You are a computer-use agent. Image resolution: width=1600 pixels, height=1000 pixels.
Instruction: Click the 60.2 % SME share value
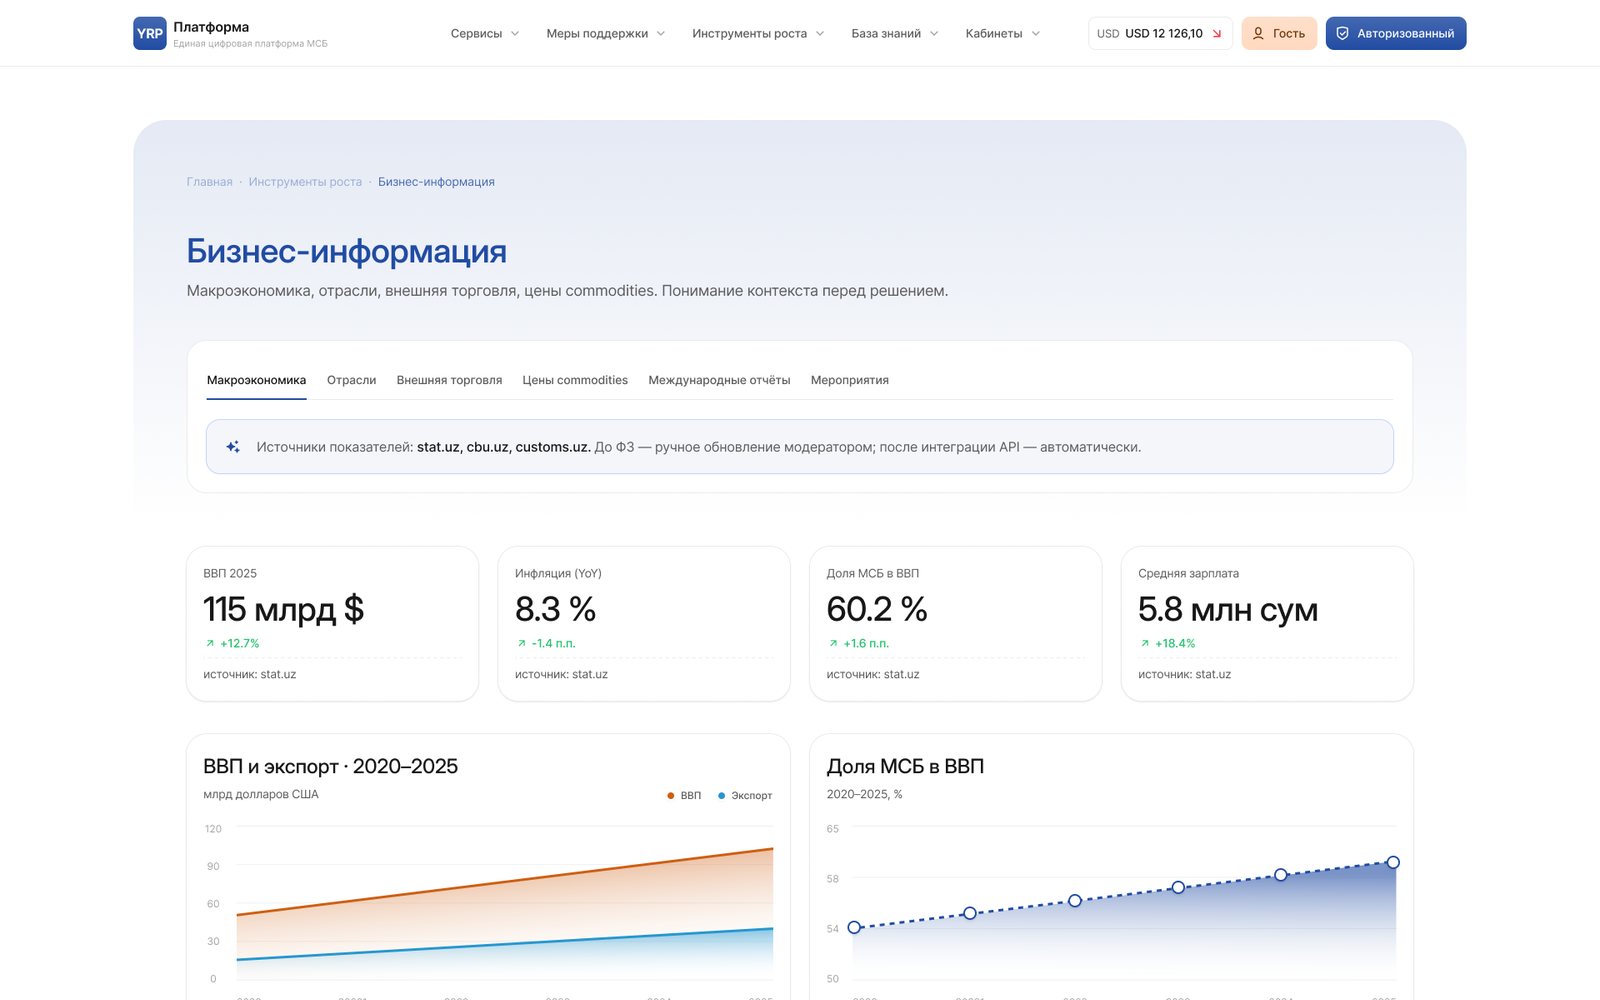tap(877, 609)
